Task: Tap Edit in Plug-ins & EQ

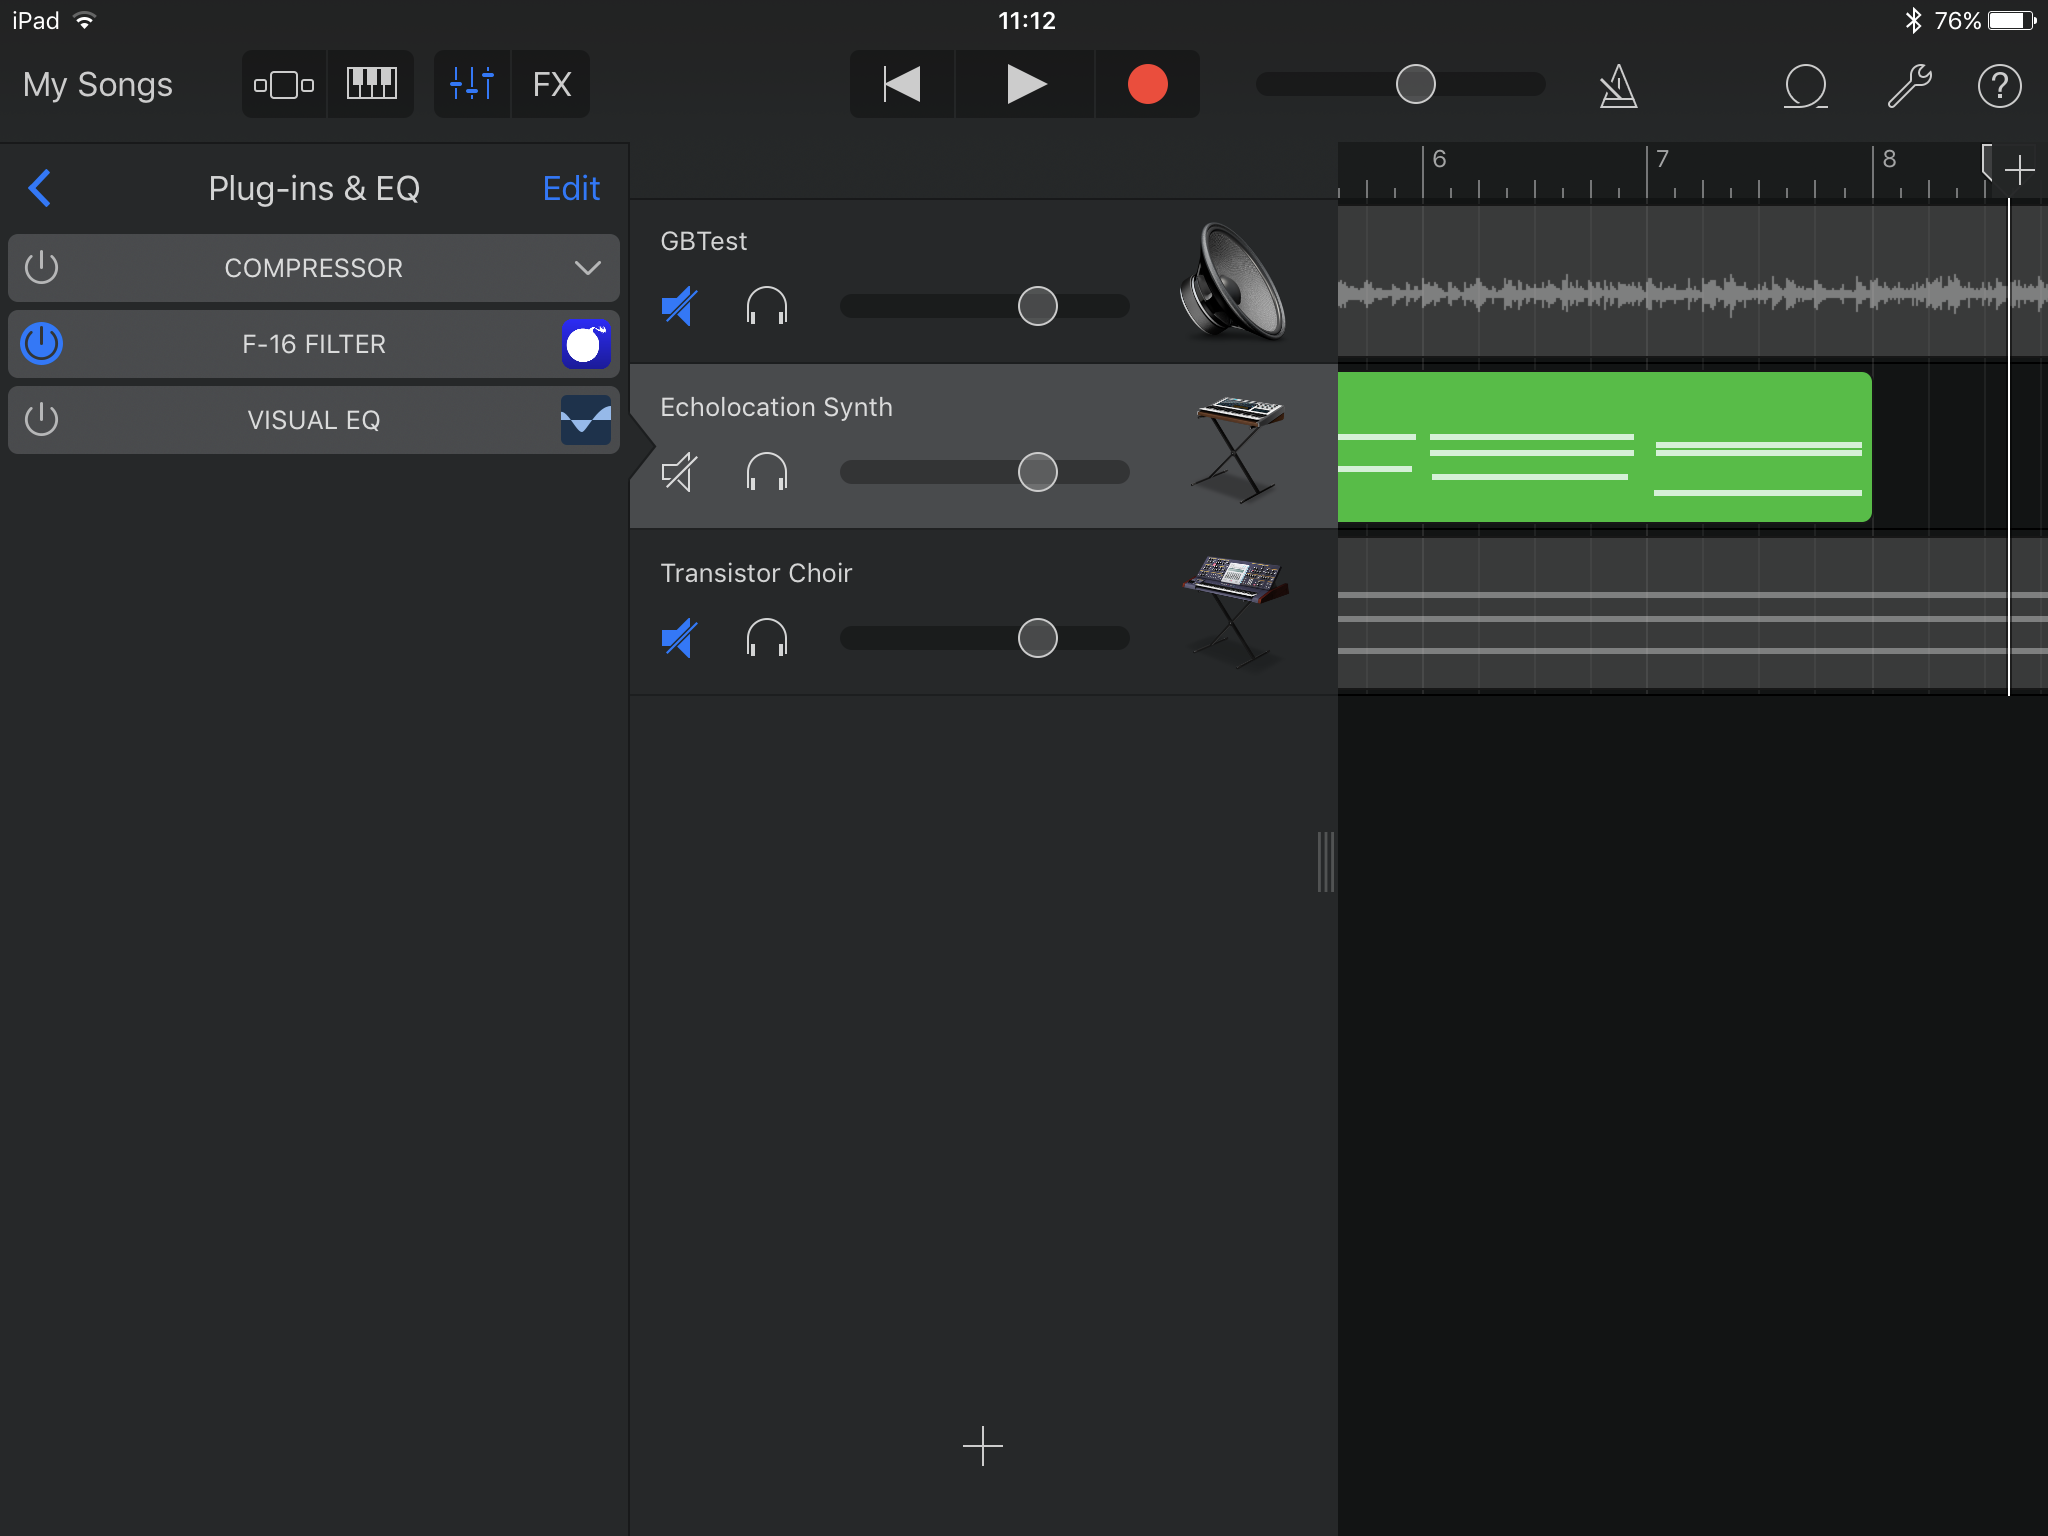Action: pos(571,188)
